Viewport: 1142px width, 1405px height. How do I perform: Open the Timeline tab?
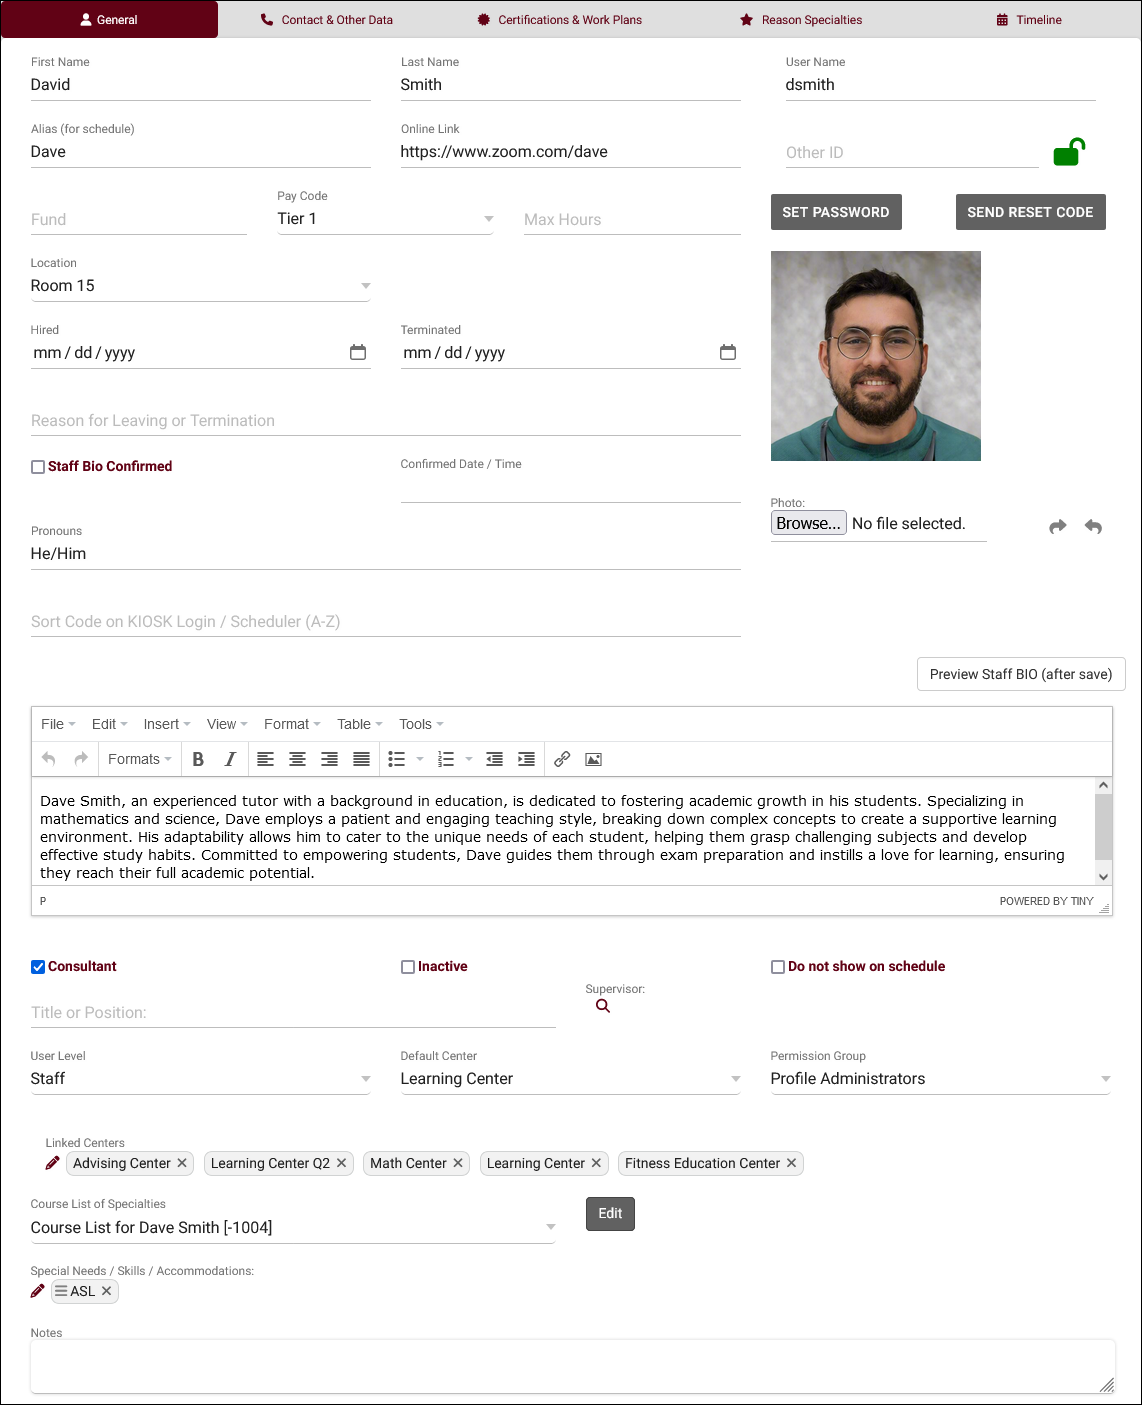point(1029,20)
